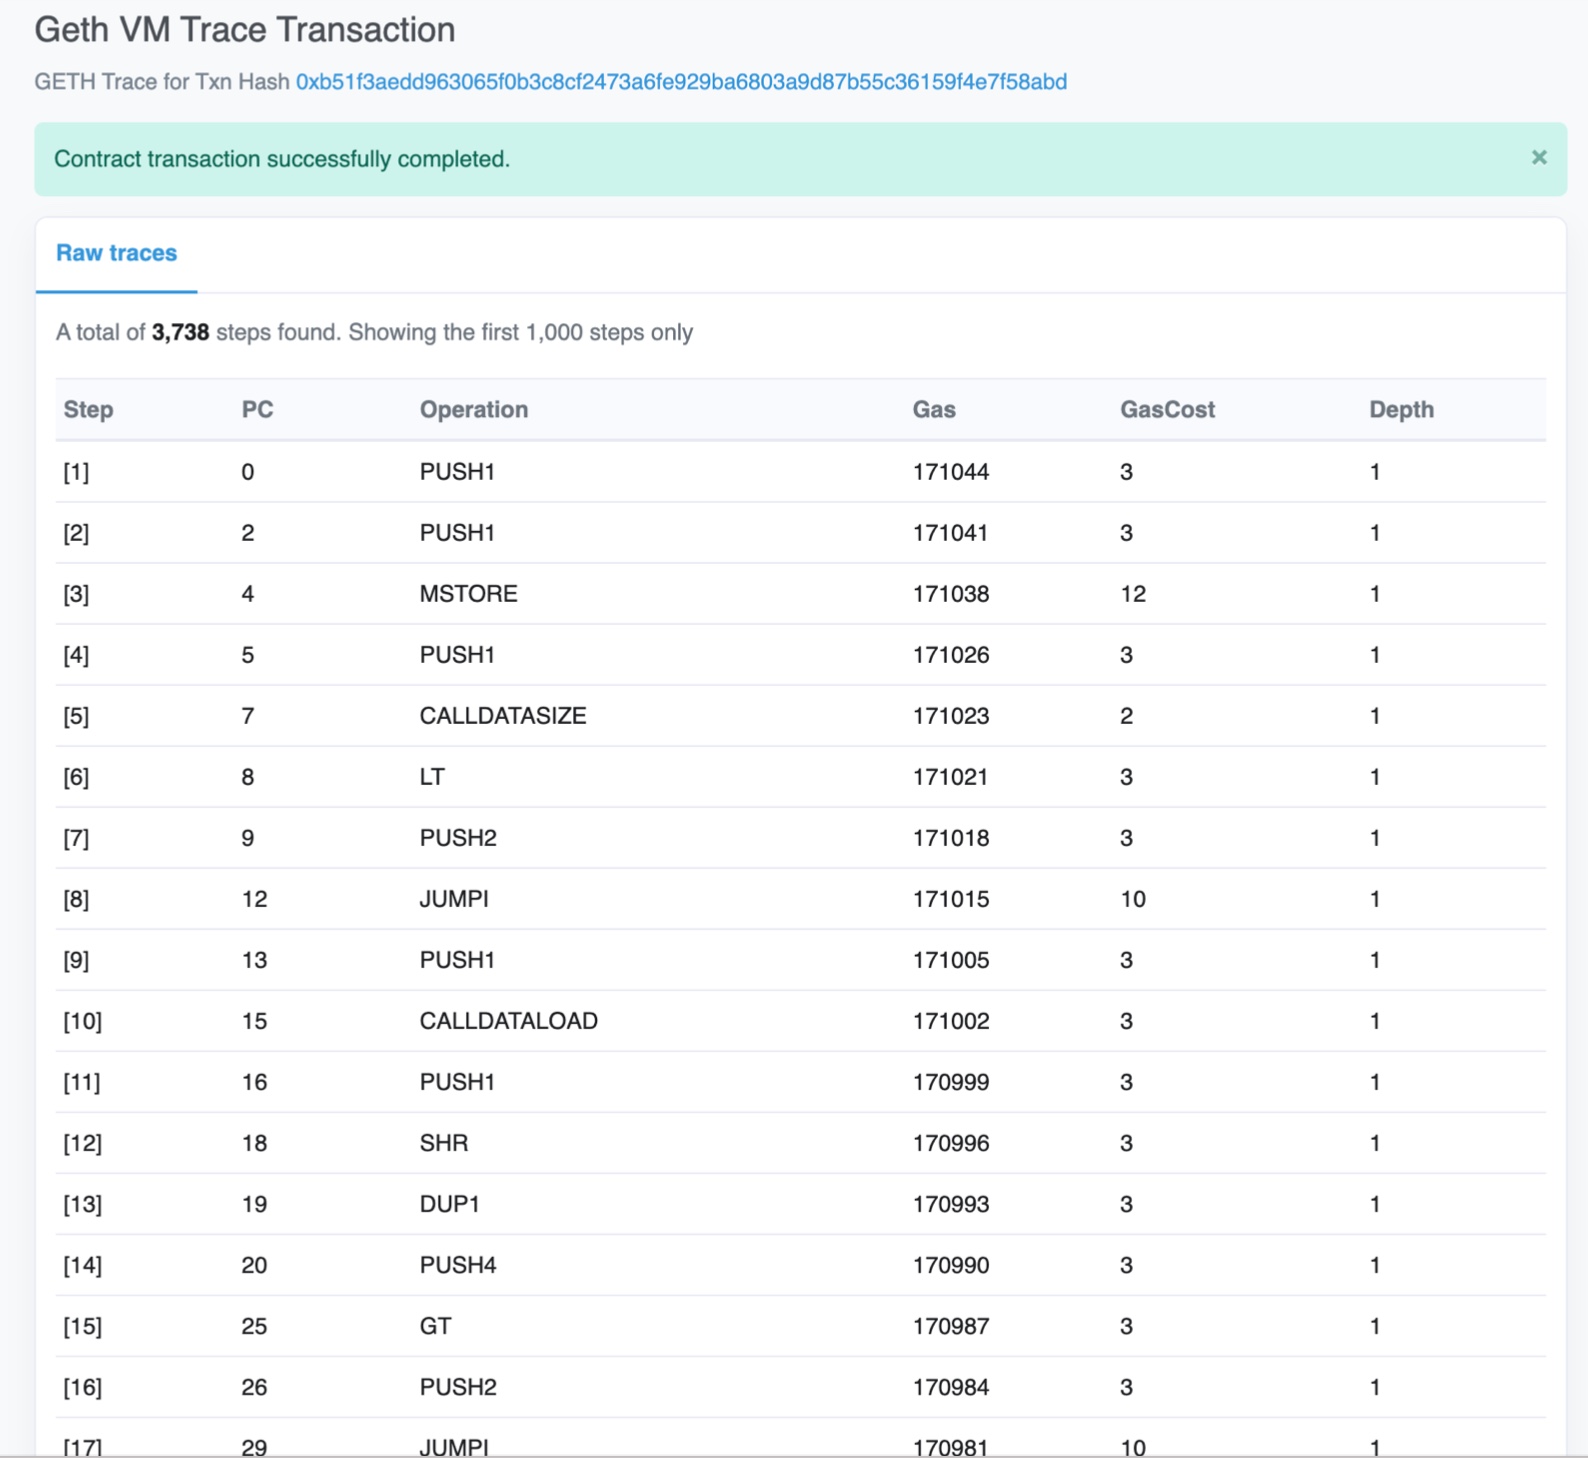The image size is (1588, 1458).
Task: Open the transaction hash link 0xb51f3aedd…
Action: (x=681, y=82)
